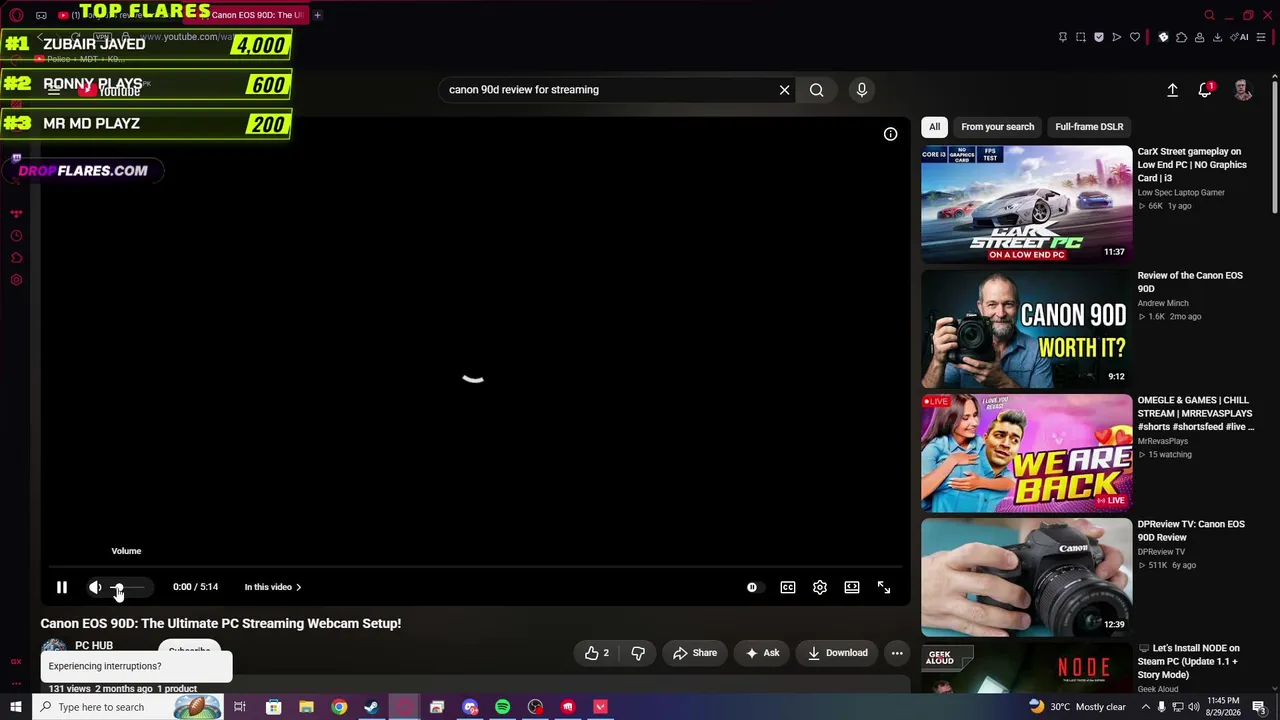Open Task View on the taskbar
The width and height of the screenshot is (1280, 720).
tap(240, 707)
